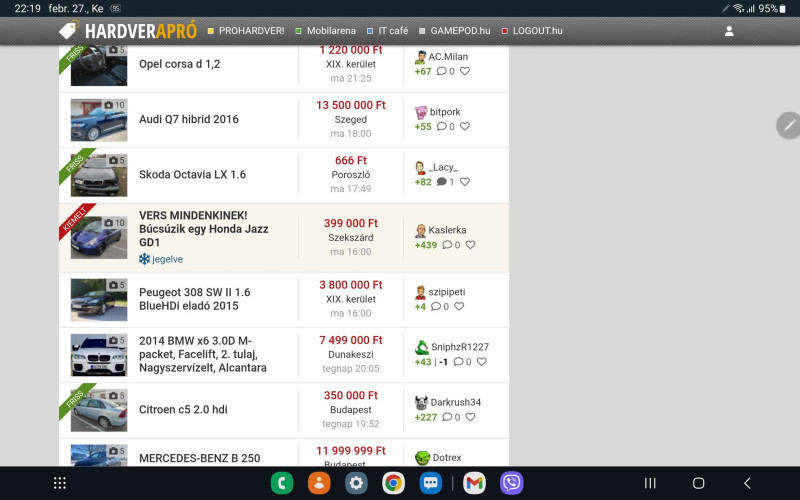The width and height of the screenshot is (800, 500).
Task: Open the Mobilarena site link
Action: (326, 31)
